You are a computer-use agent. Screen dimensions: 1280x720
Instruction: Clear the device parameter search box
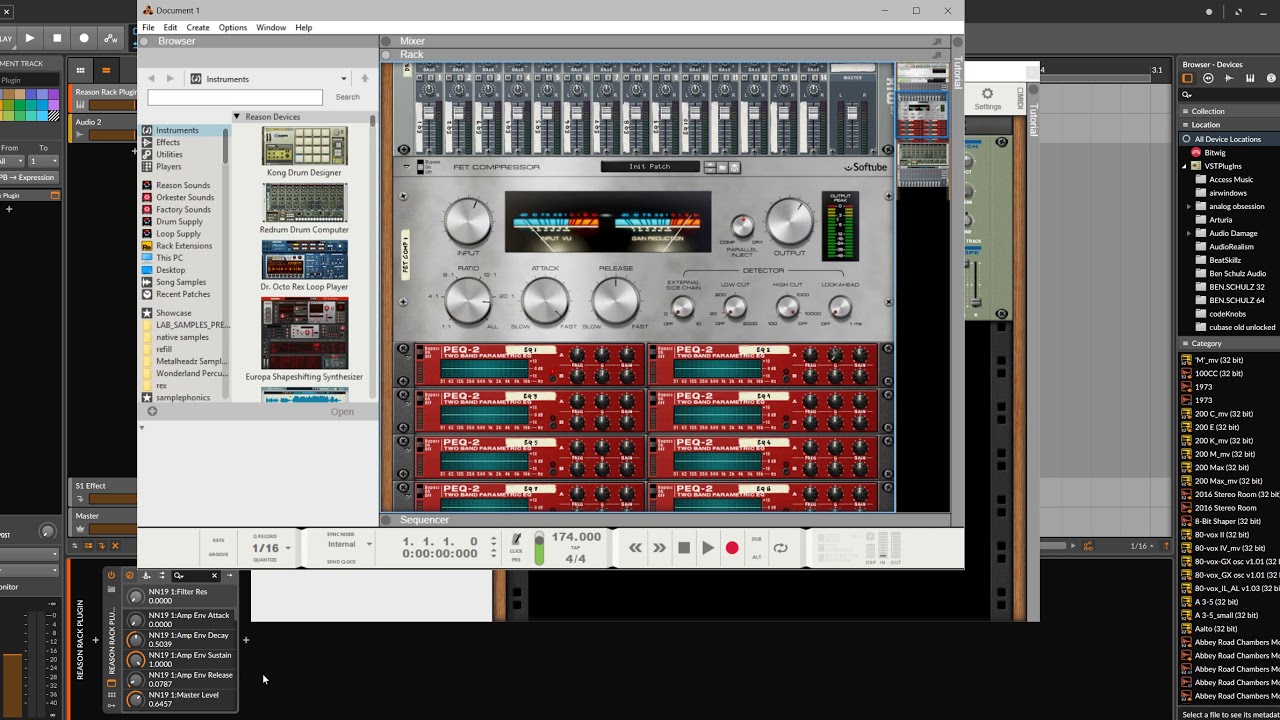coord(214,576)
